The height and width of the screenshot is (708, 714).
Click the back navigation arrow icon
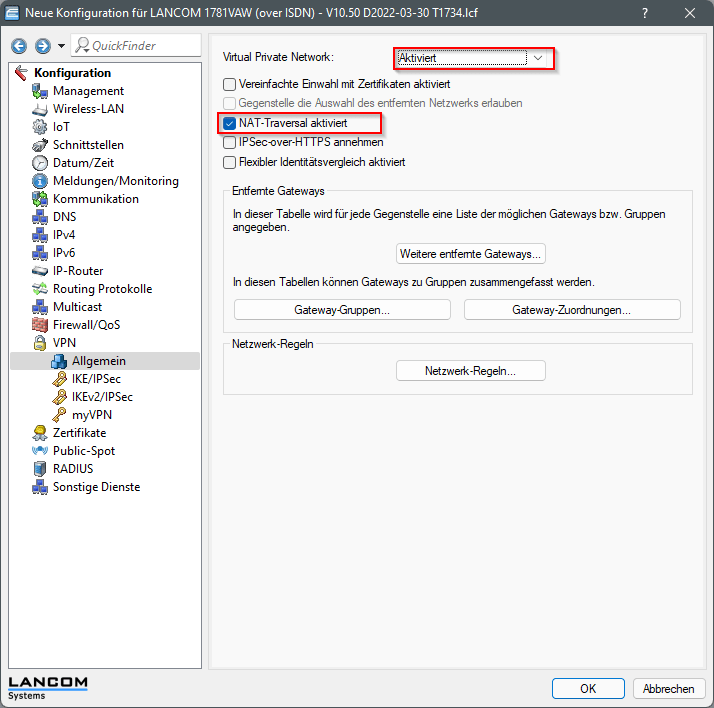tap(19, 46)
